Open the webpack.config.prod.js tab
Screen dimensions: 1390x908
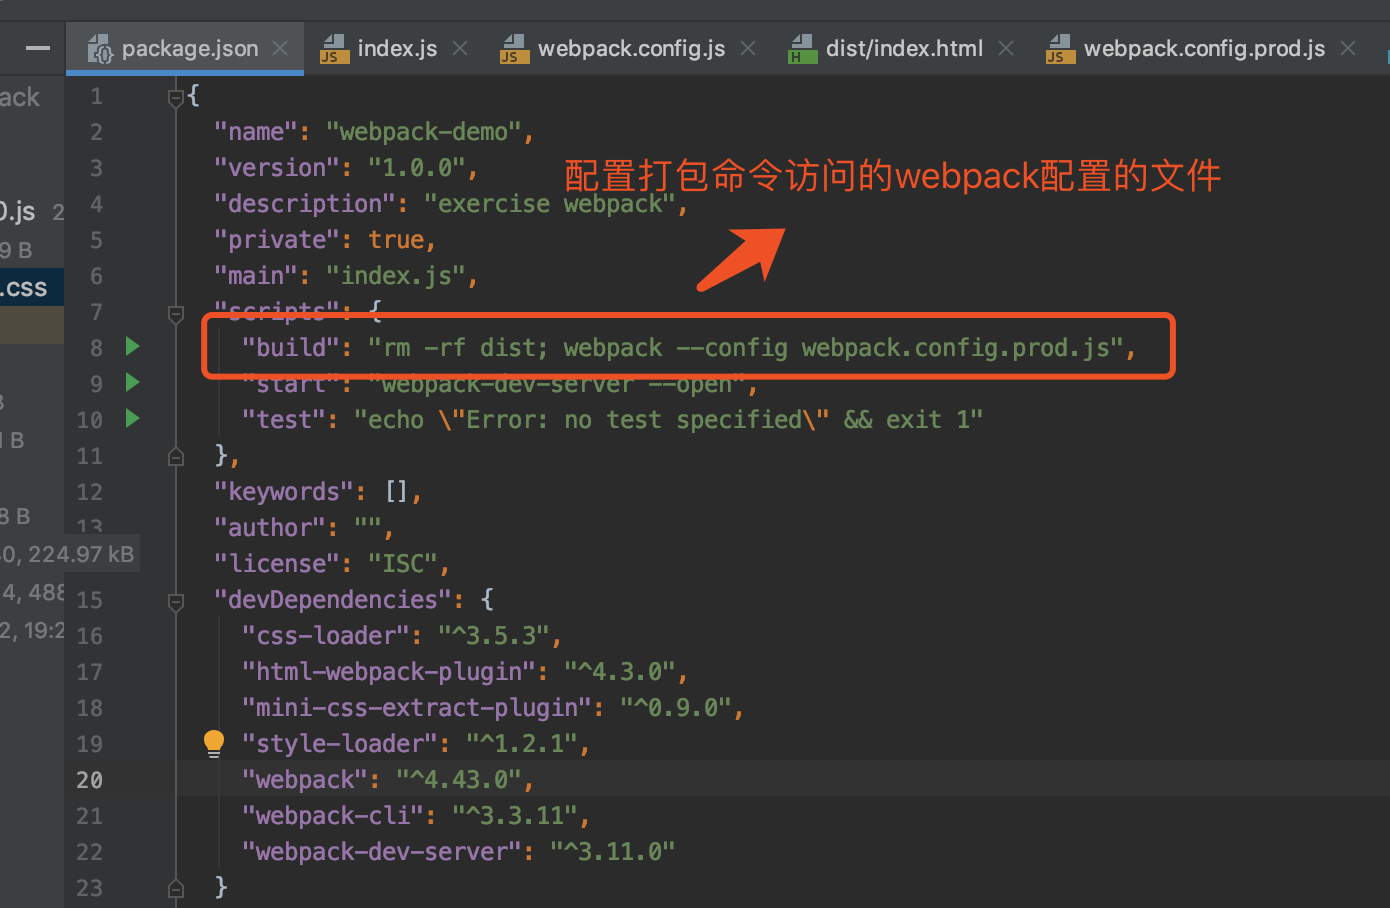[x=1204, y=48]
